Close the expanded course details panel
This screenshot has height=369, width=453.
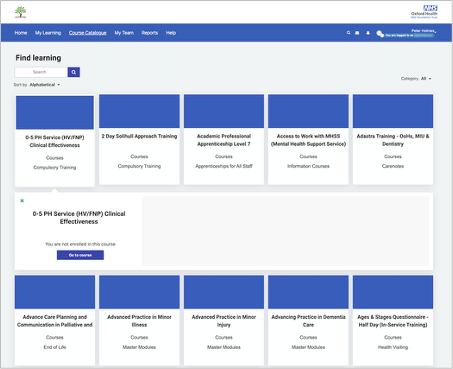coord(22,201)
